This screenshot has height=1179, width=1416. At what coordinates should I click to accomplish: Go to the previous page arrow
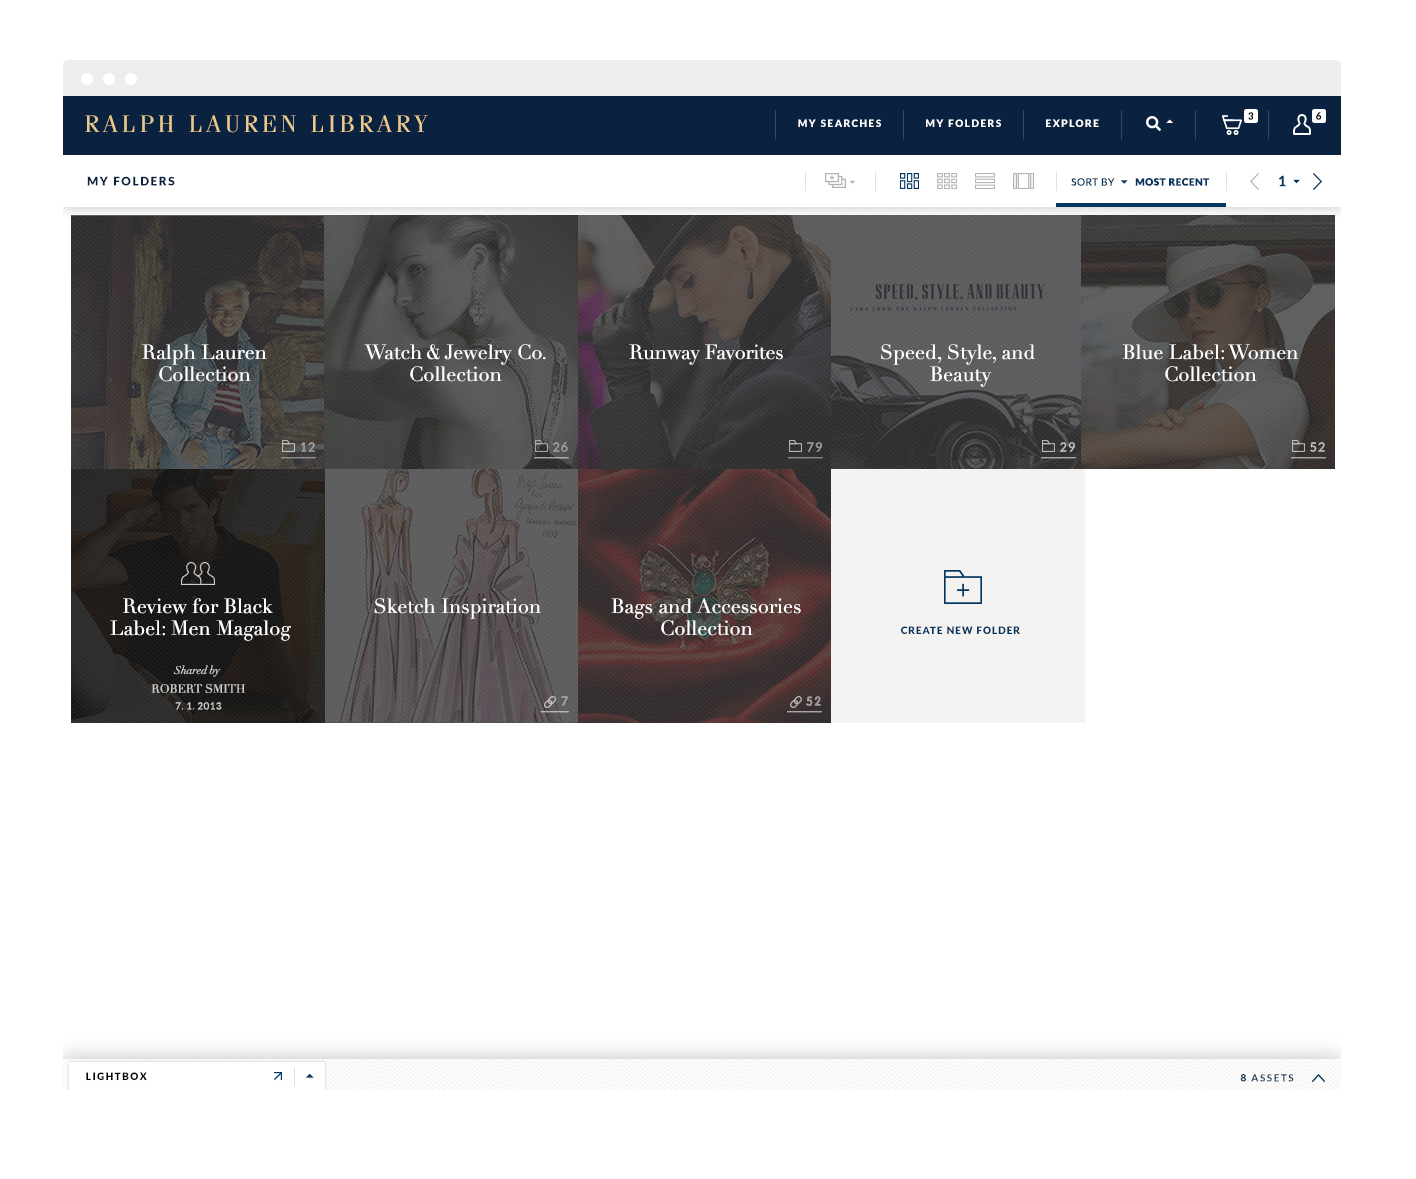tap(1255, 181)
